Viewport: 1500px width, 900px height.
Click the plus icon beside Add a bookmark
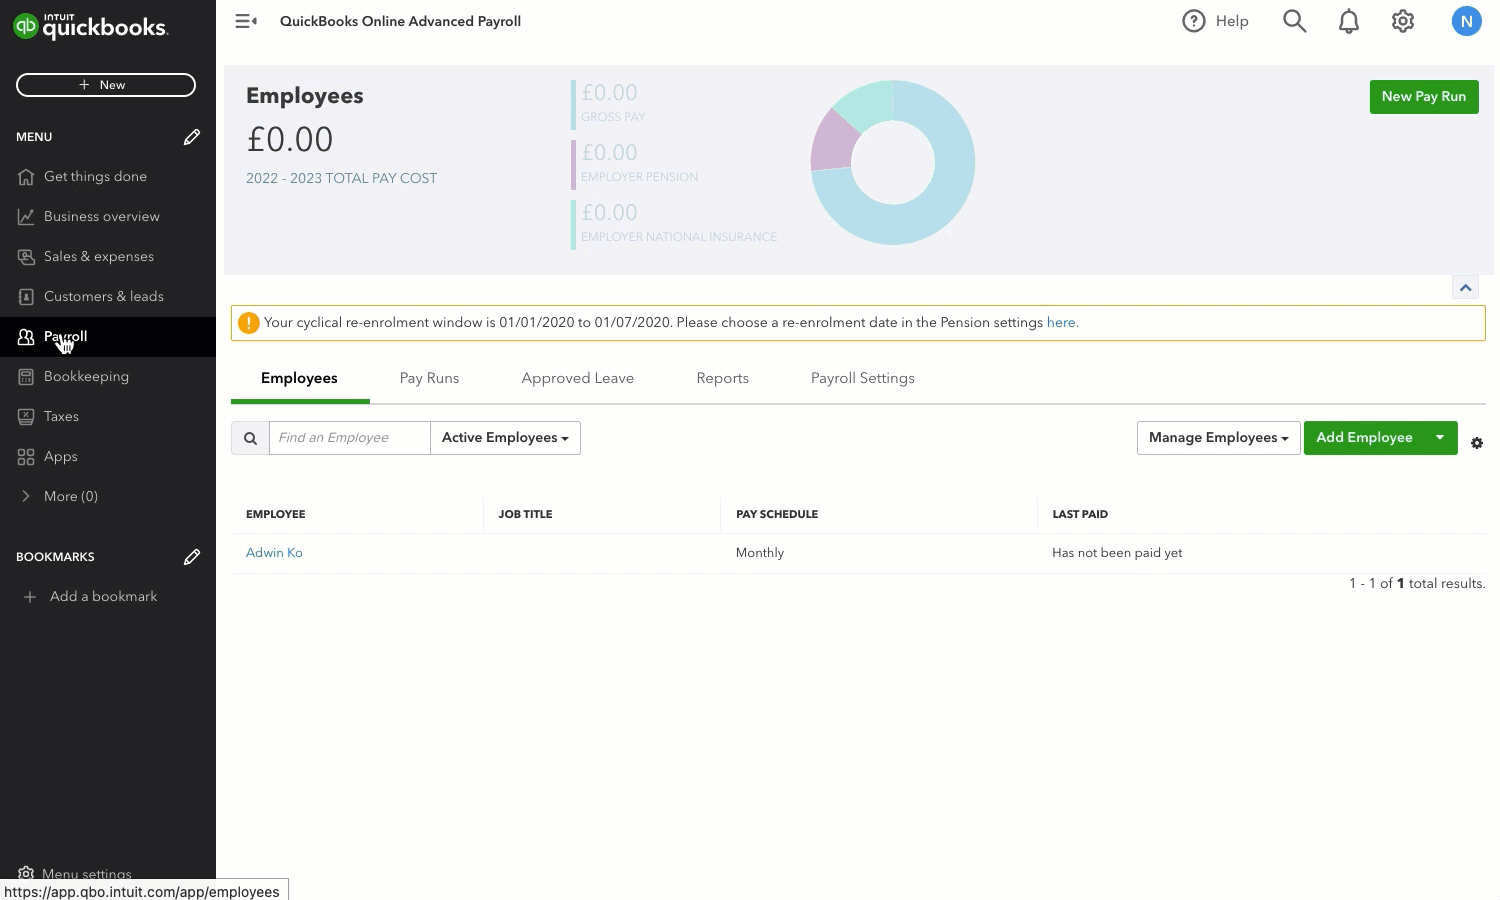(30, 597)
